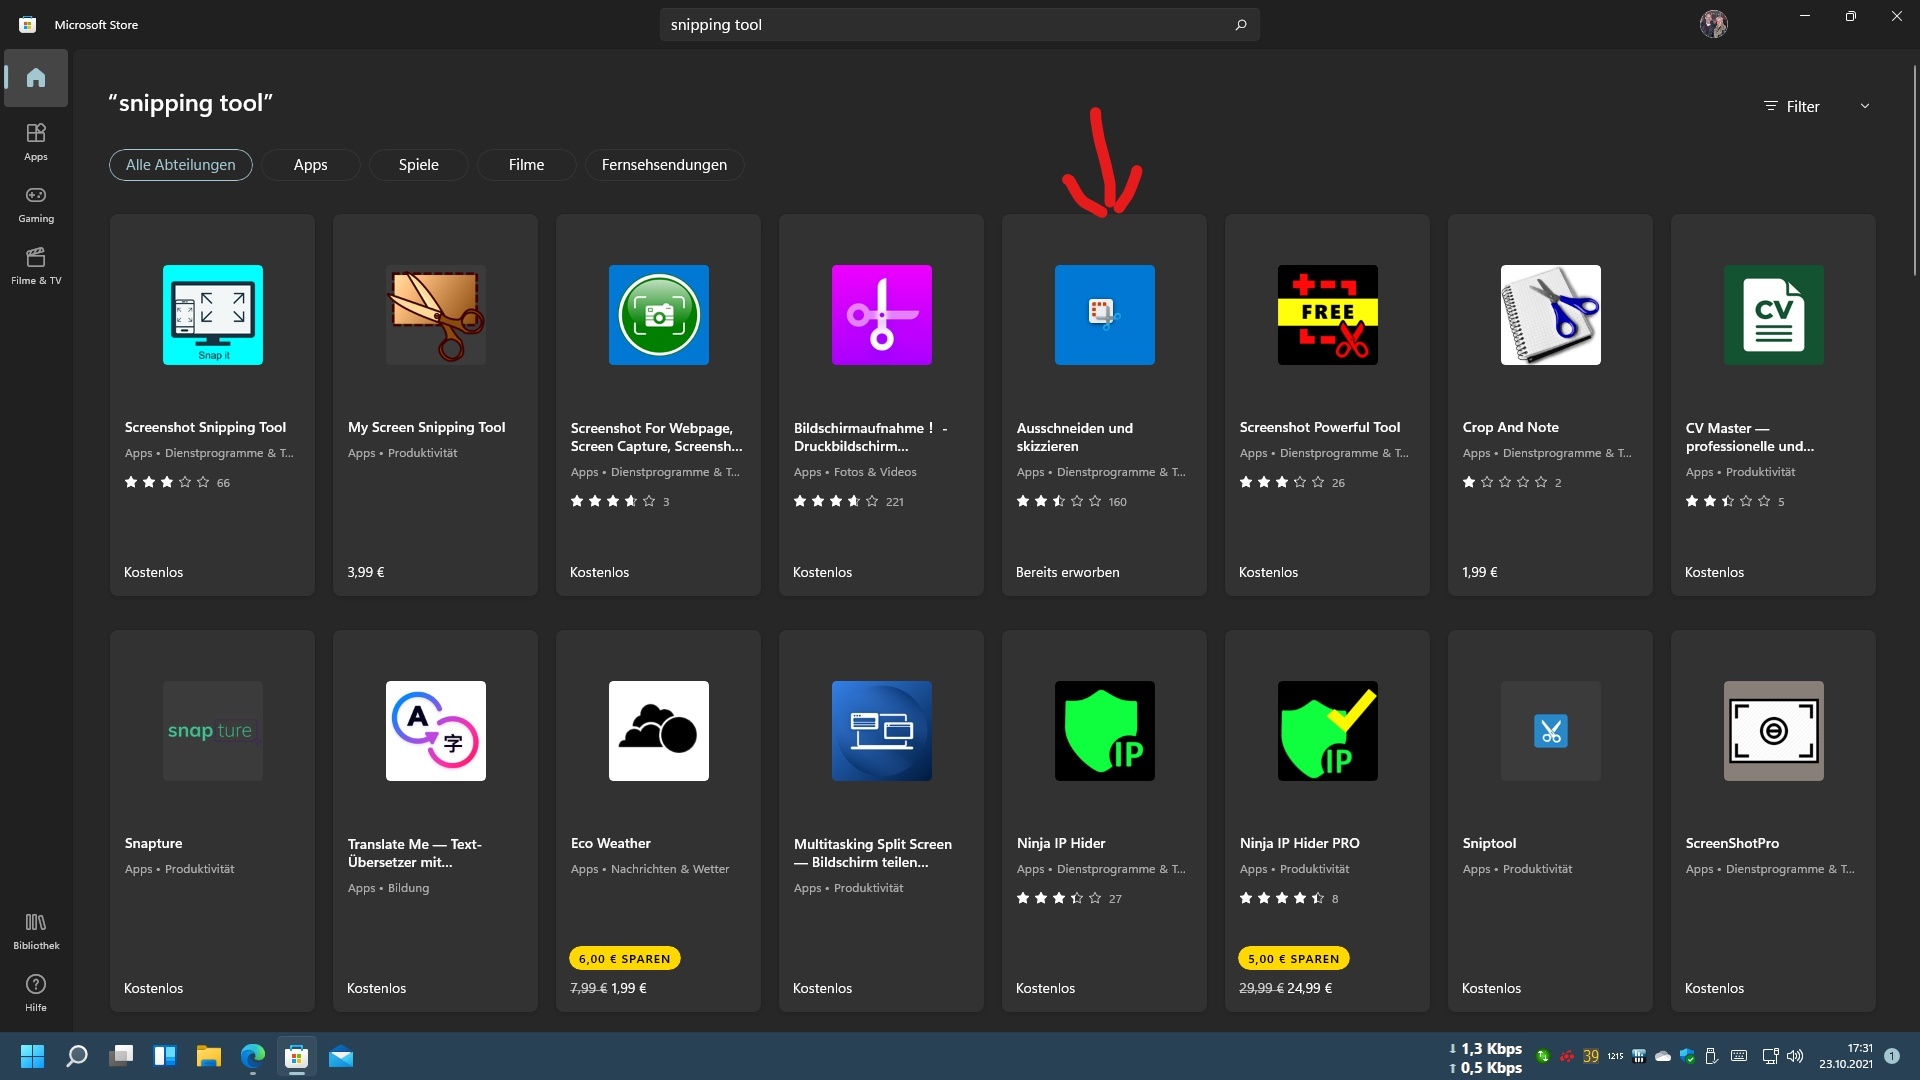Open Bildschirmaufnahme magenta scissors icon
1920x1080 pixels.
tap(882, 315)
